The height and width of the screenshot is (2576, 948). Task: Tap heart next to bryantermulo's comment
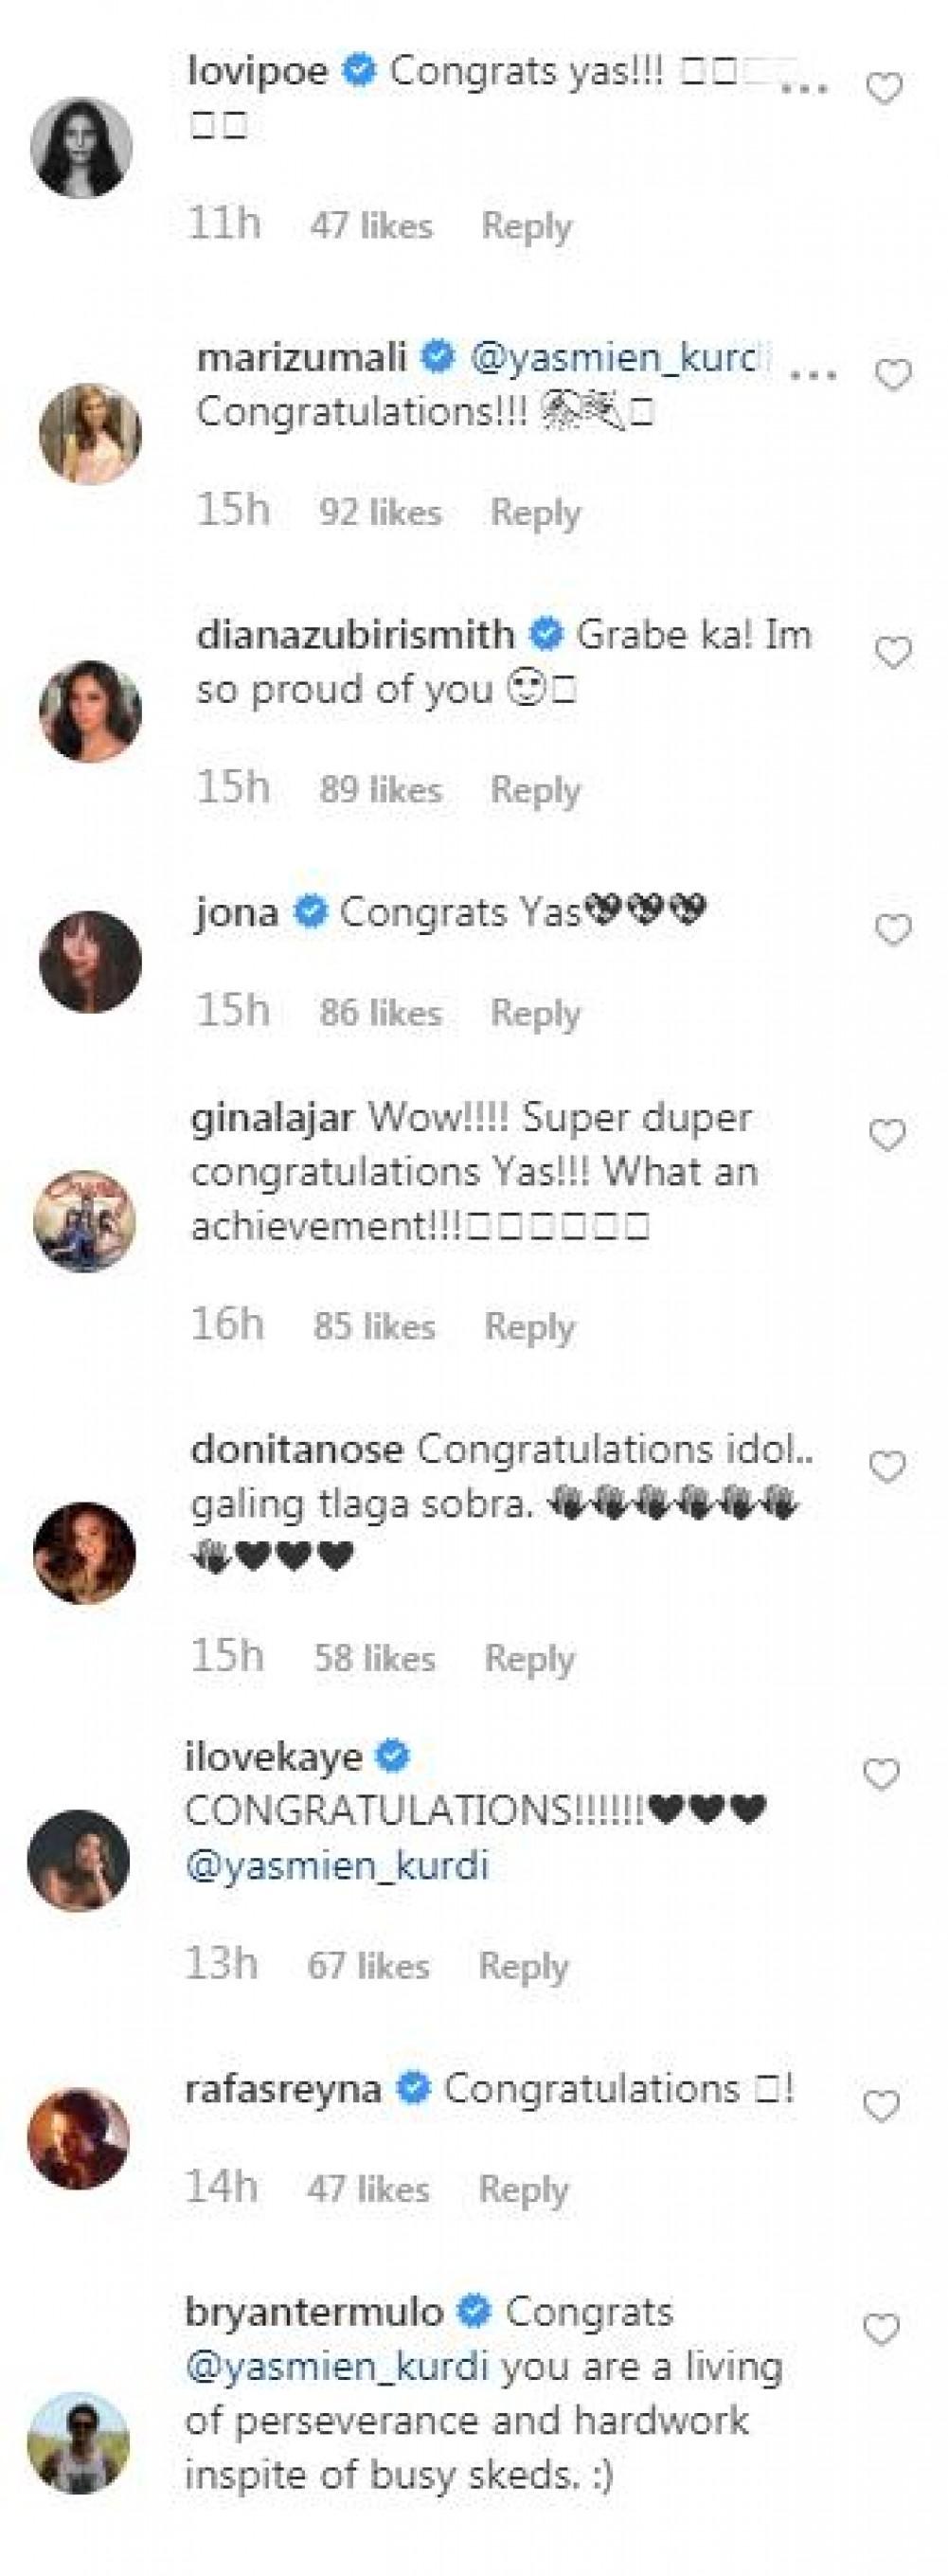pos(881,2330)
